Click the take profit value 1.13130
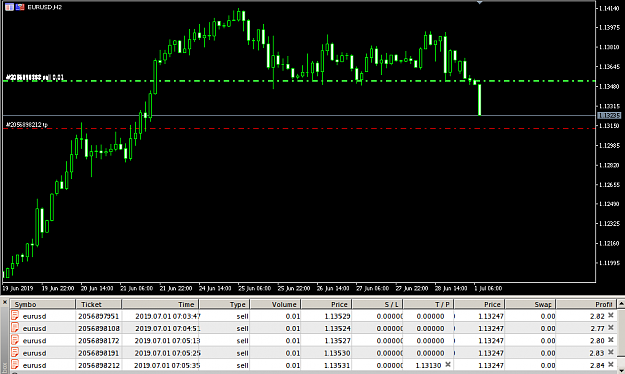The height and width of the screenshot is (374, 625). tap(428, 365)
